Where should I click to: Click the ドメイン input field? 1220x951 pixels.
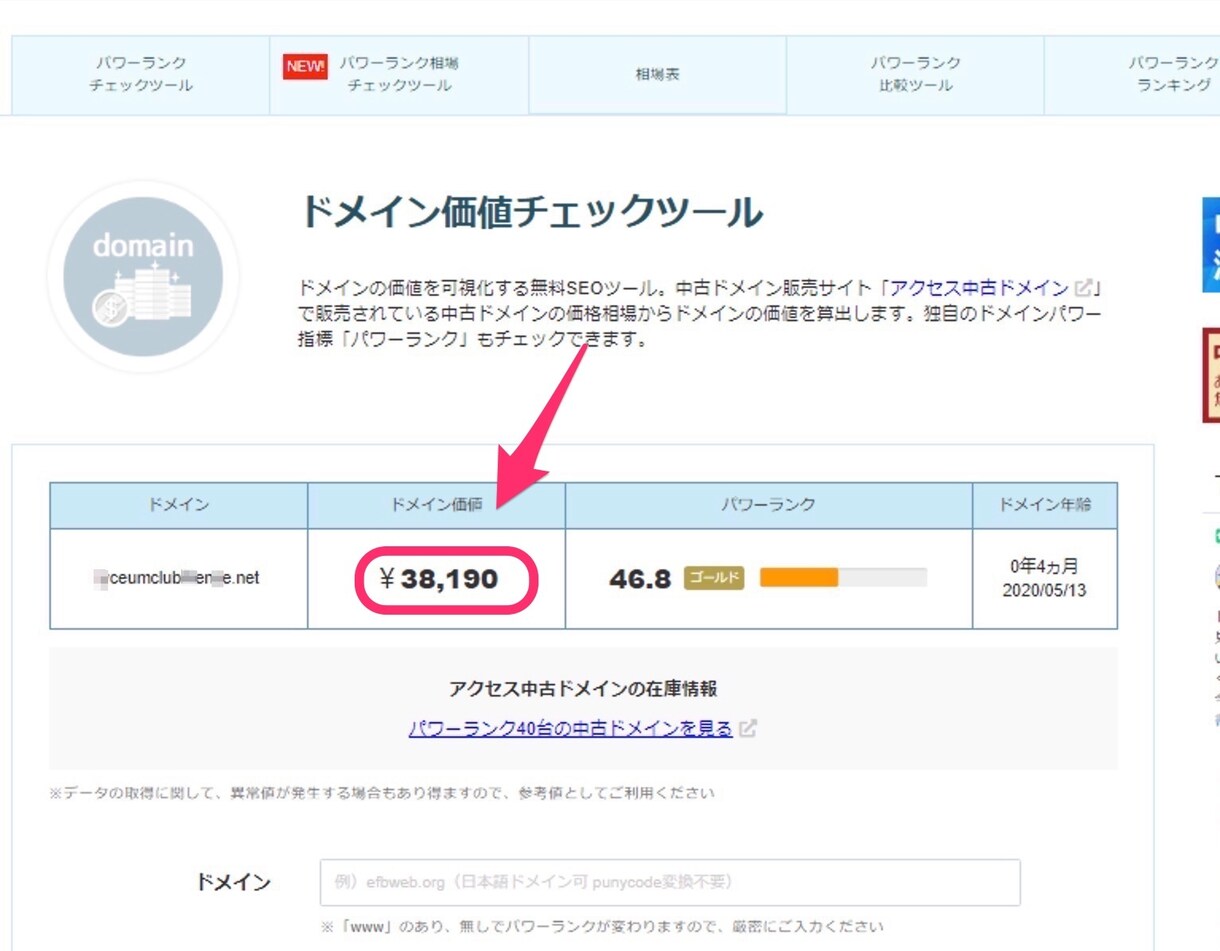coord(670,882)
